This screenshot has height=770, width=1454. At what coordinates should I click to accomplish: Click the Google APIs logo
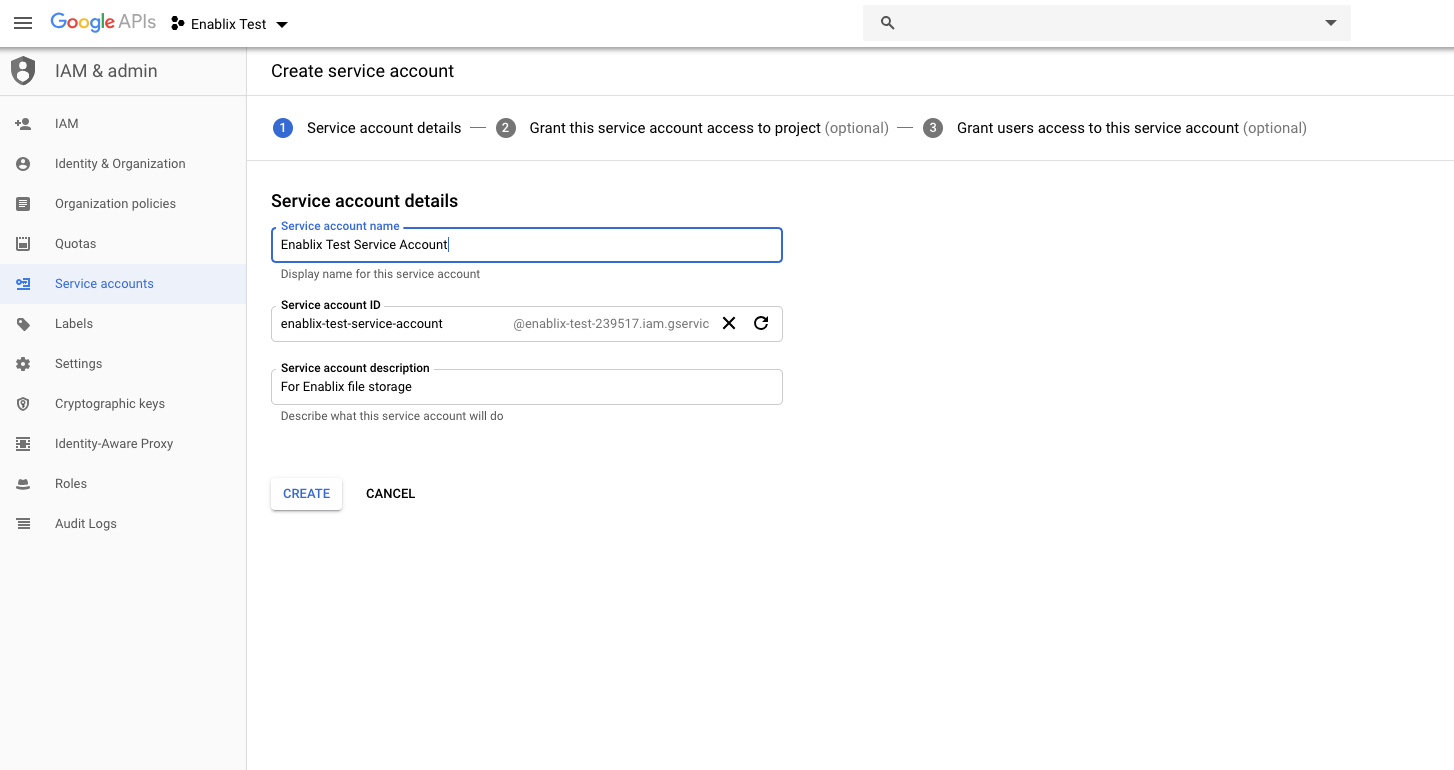pos(103,23)
